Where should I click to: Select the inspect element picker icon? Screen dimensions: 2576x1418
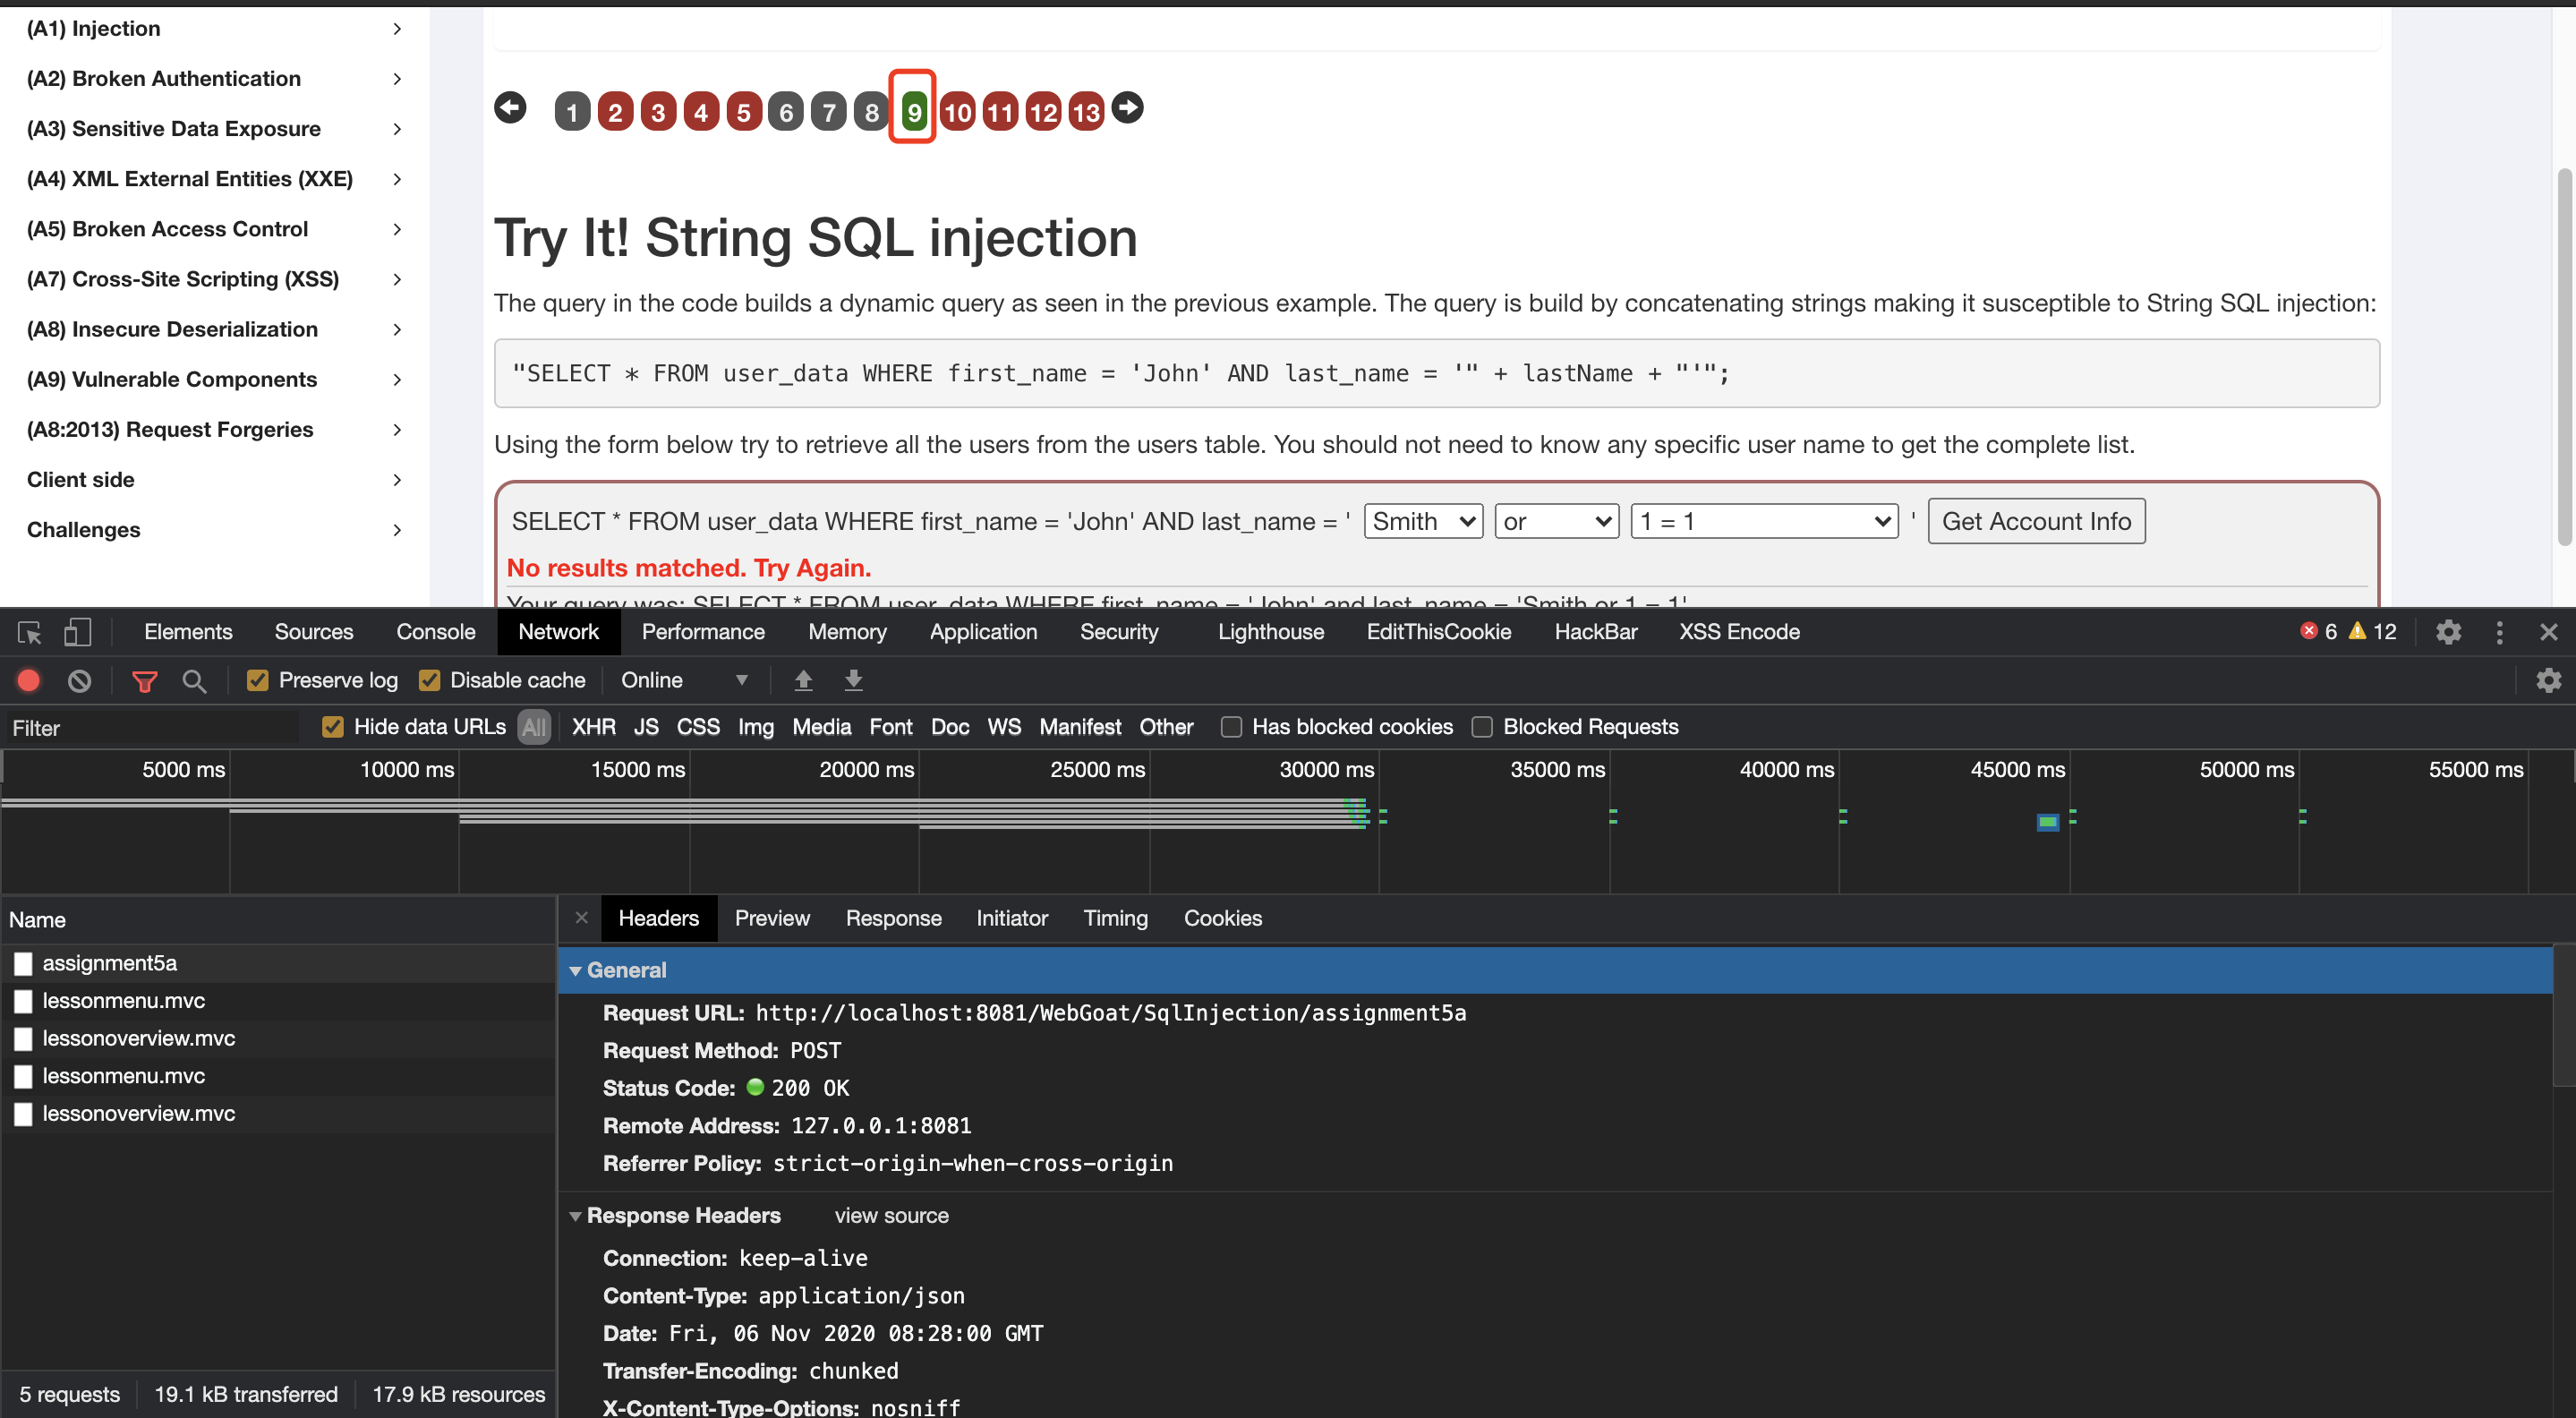pyautogui.click(x=29, y=632)
